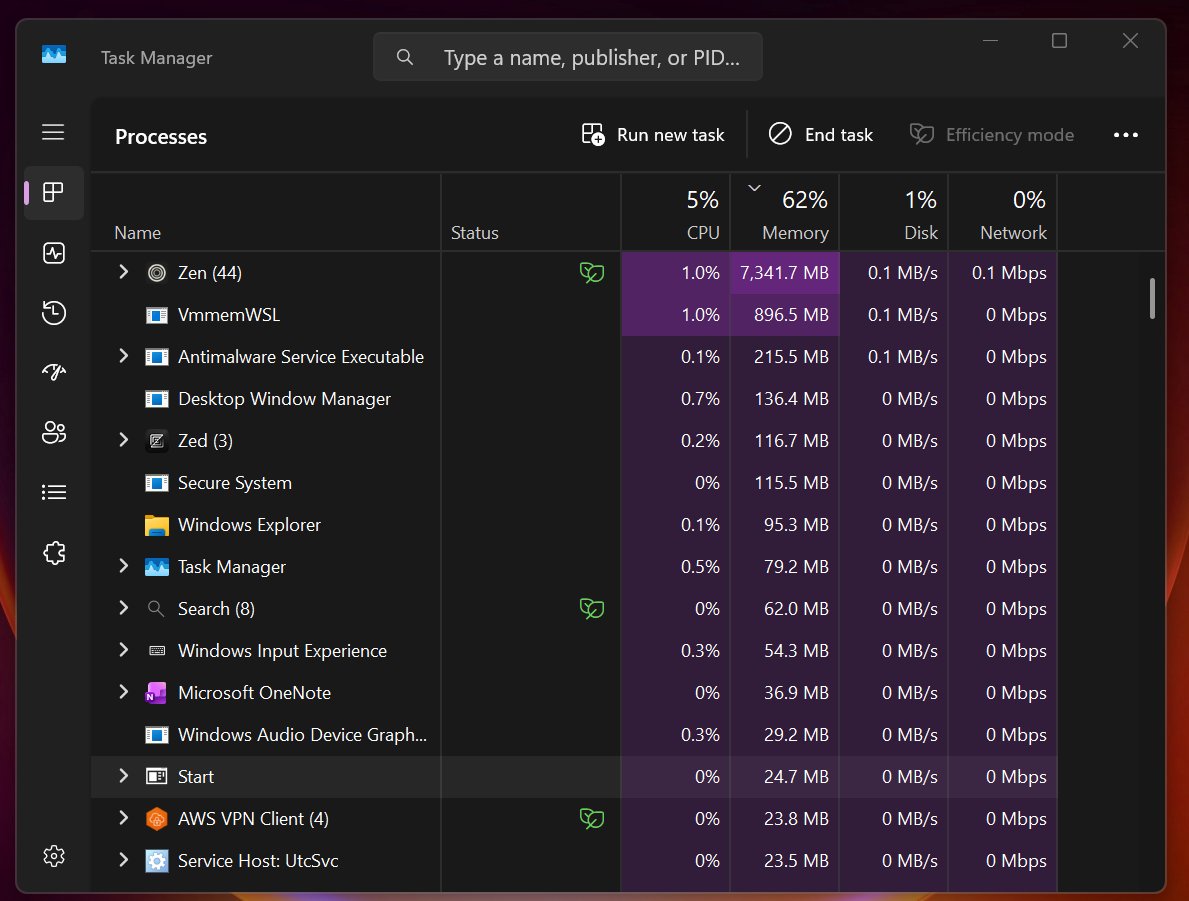1189x901 pixels.
Task: Sort processes by CPU column
Action: tap(676, 212)
